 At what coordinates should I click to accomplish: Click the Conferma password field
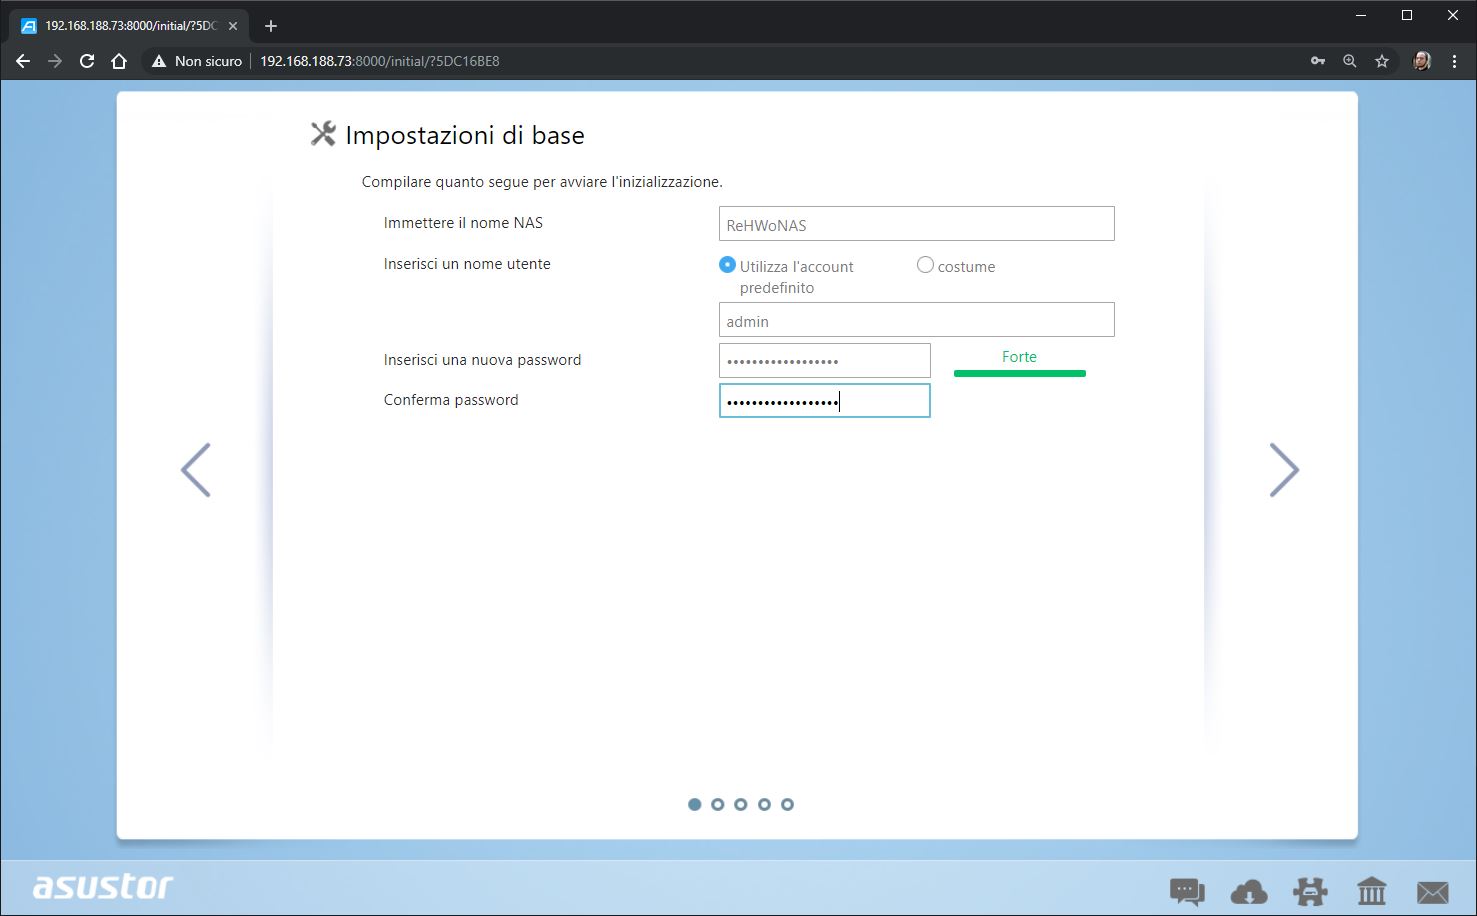825,401
